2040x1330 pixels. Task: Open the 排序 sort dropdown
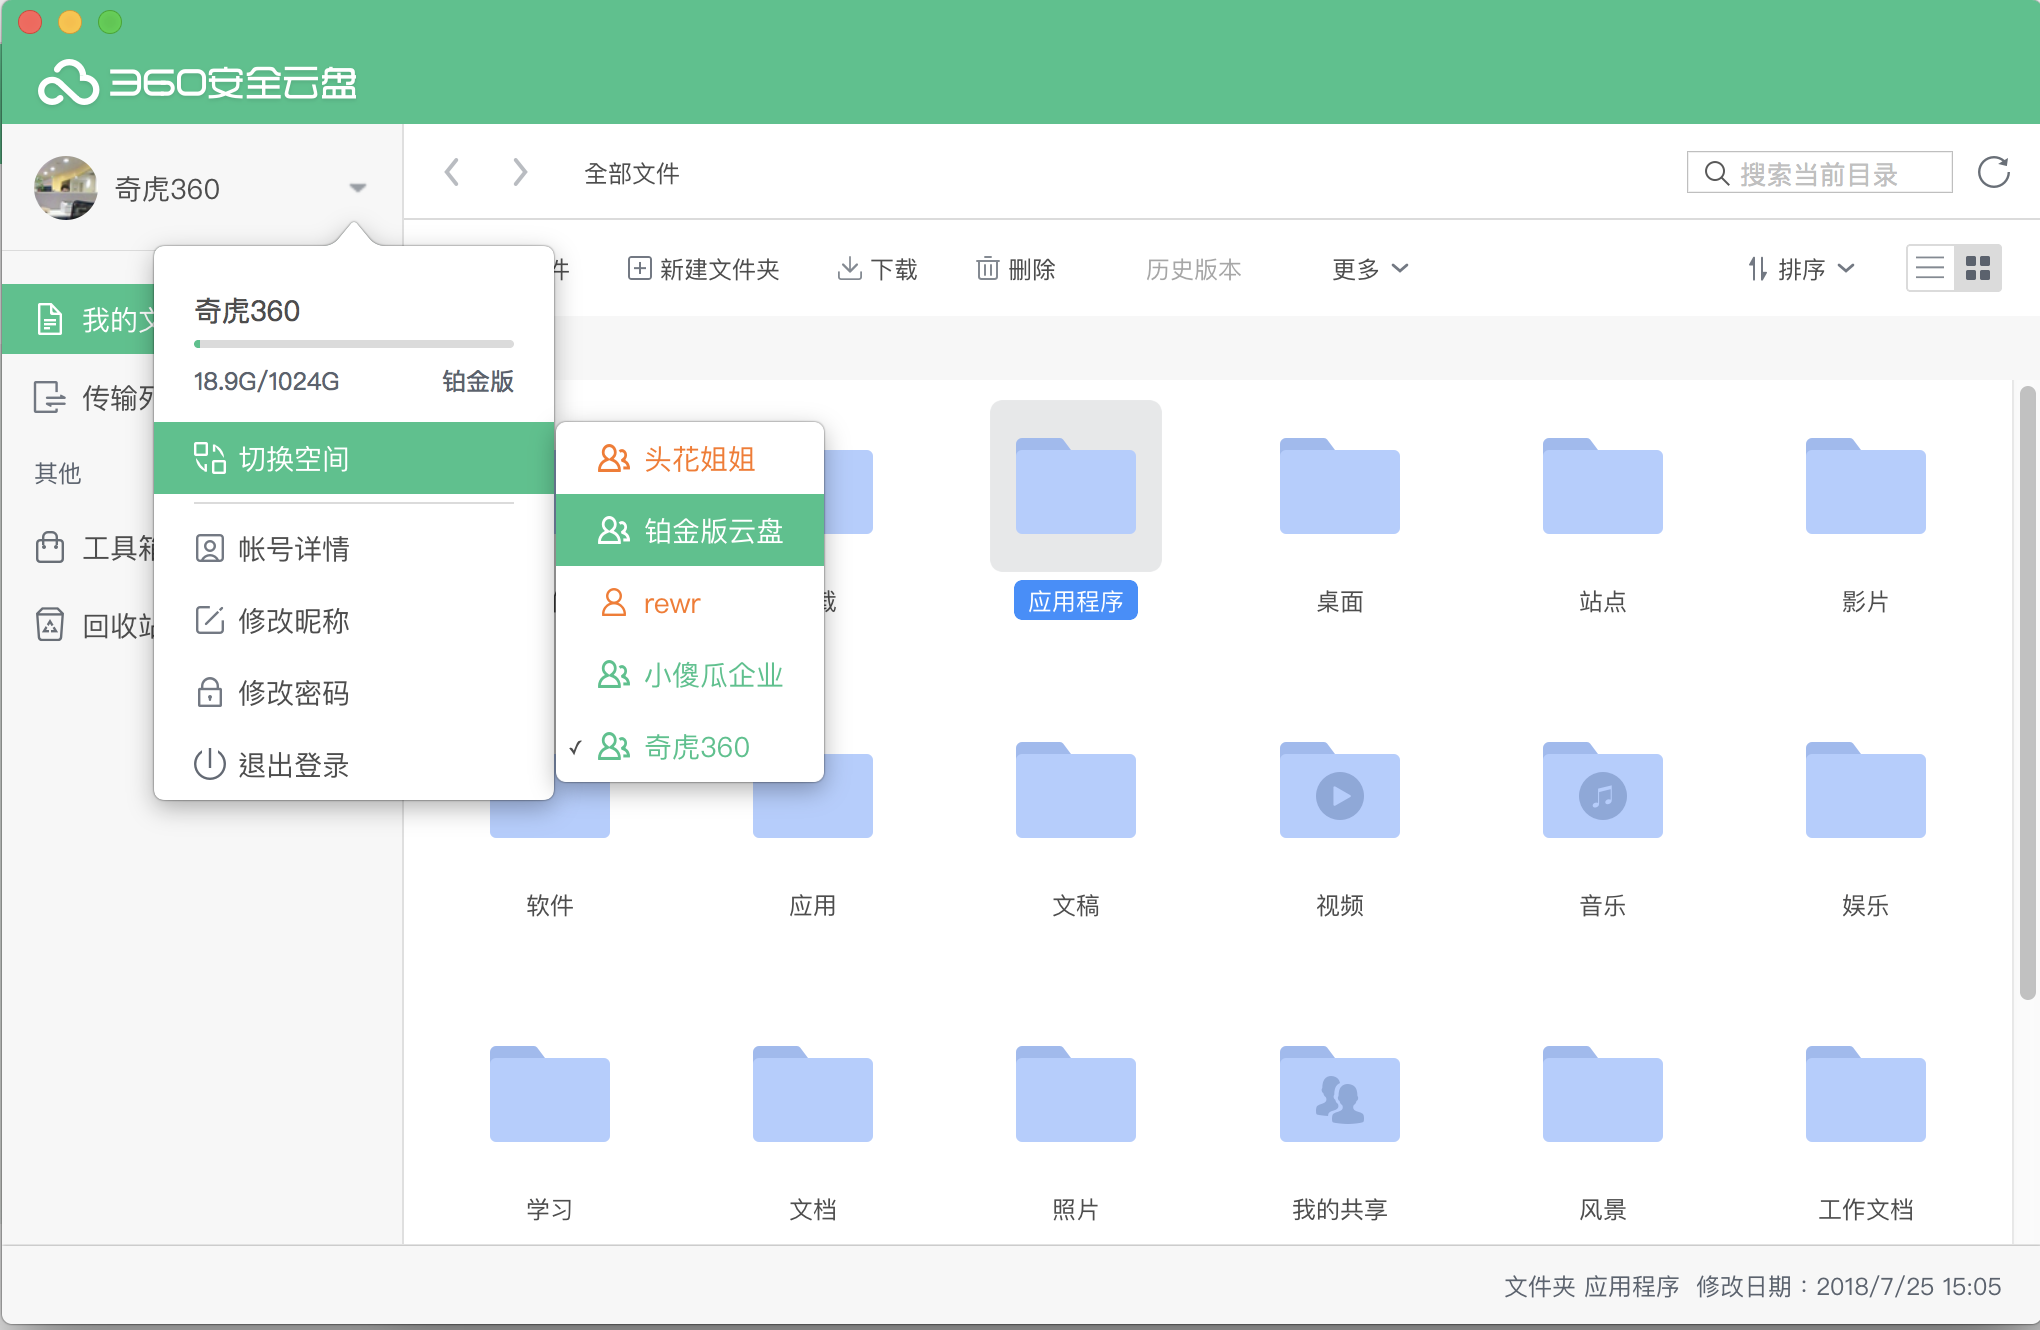[1801, 269]
